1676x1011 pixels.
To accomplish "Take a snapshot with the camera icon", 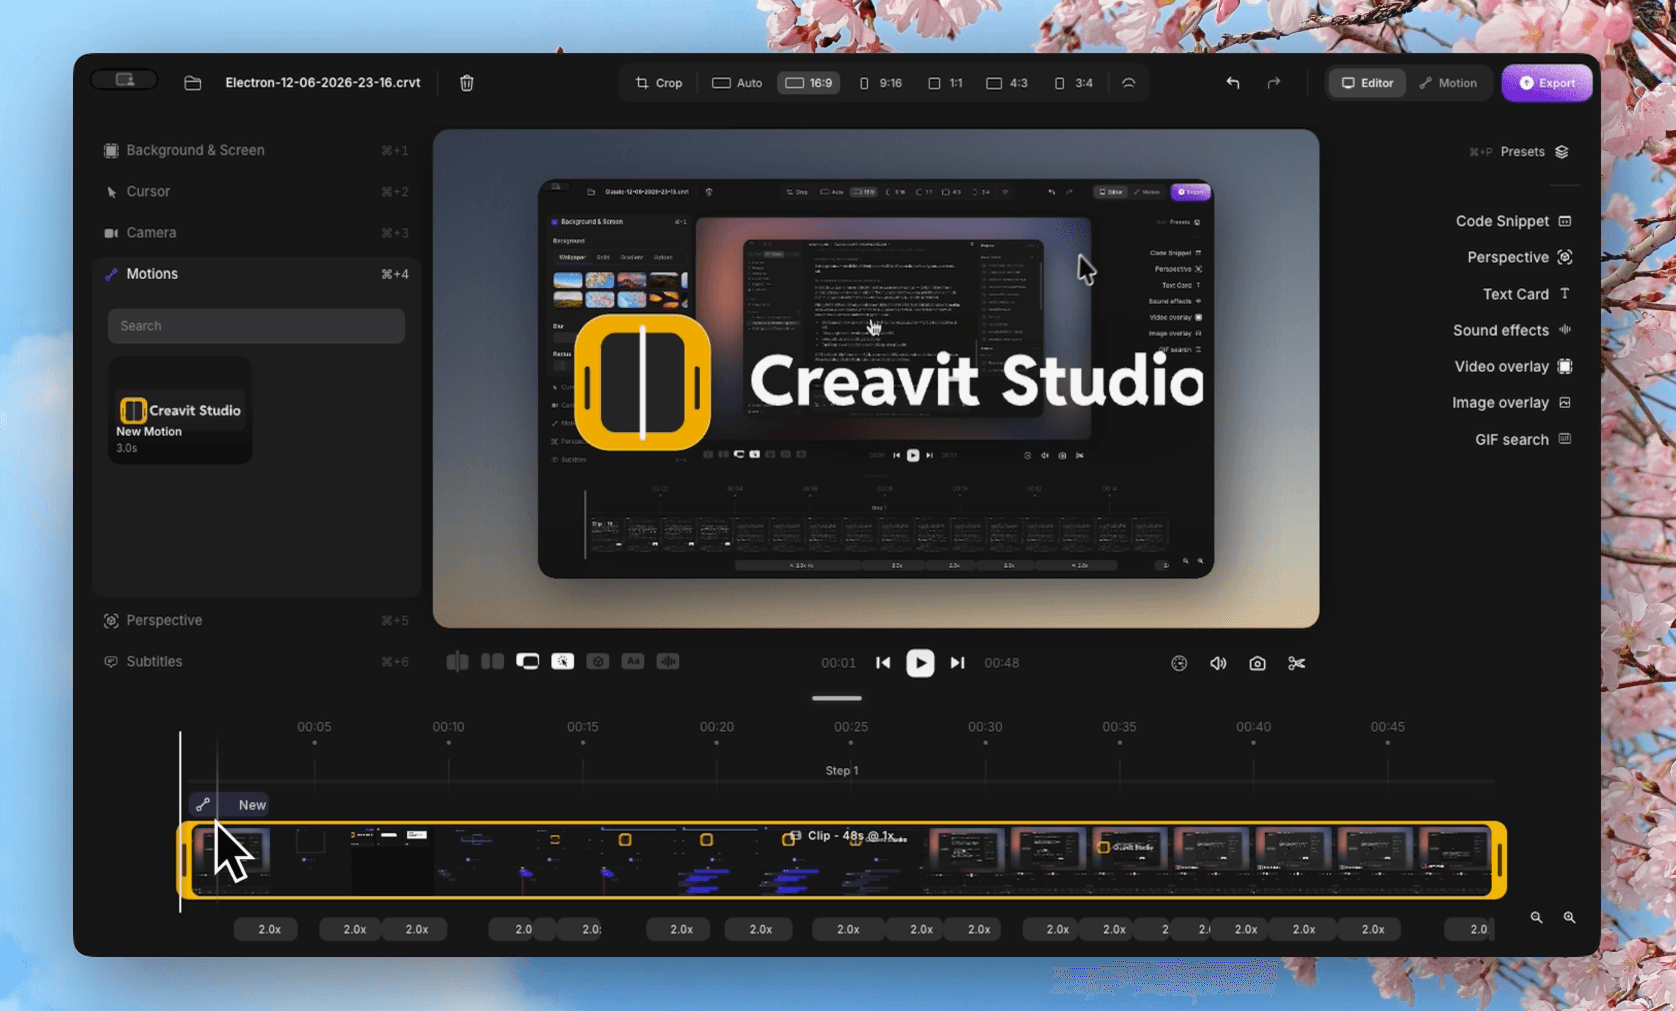I will [1257, 663].
